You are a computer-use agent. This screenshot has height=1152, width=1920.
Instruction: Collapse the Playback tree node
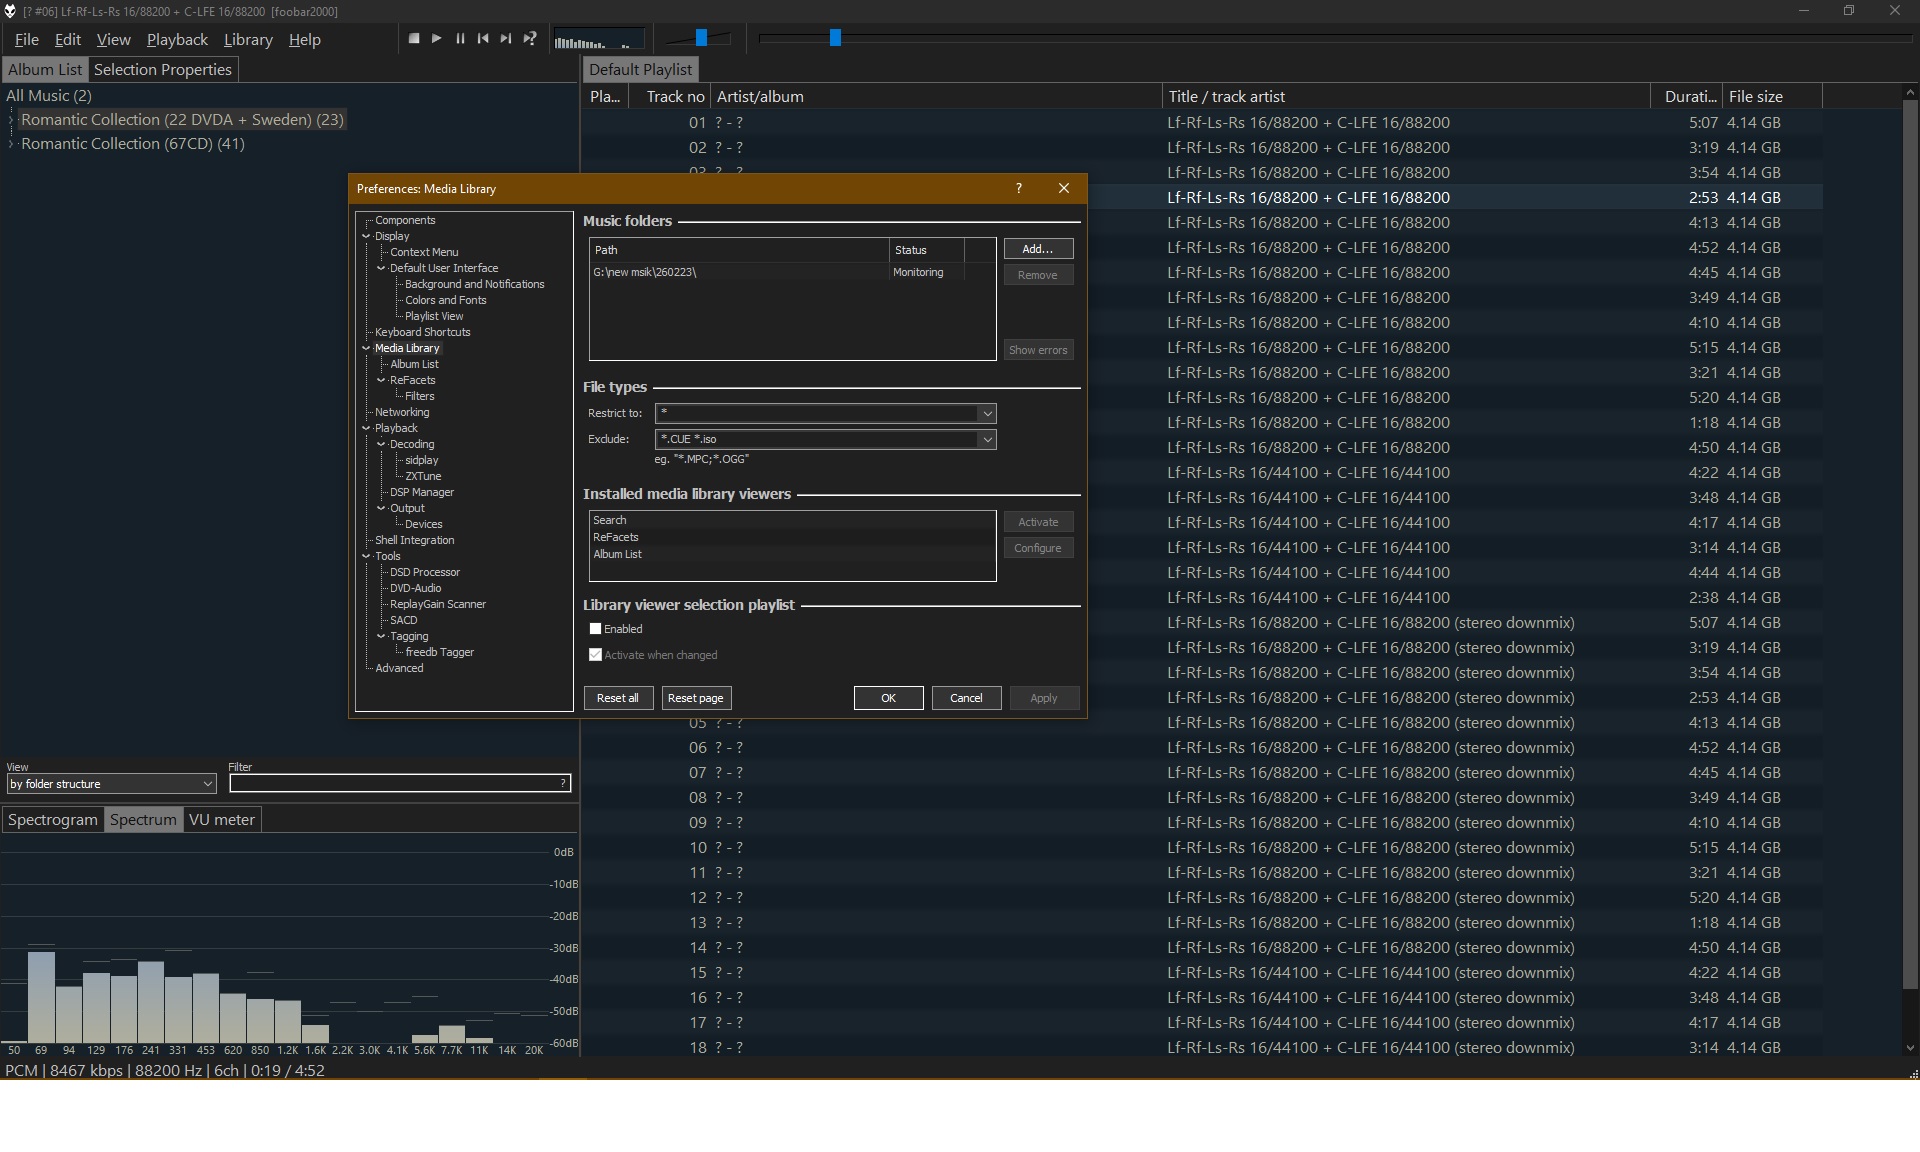[366, 428]
